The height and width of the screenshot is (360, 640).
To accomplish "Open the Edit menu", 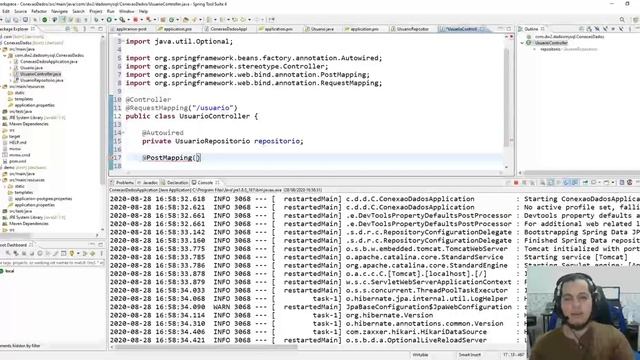I will 6,11.
